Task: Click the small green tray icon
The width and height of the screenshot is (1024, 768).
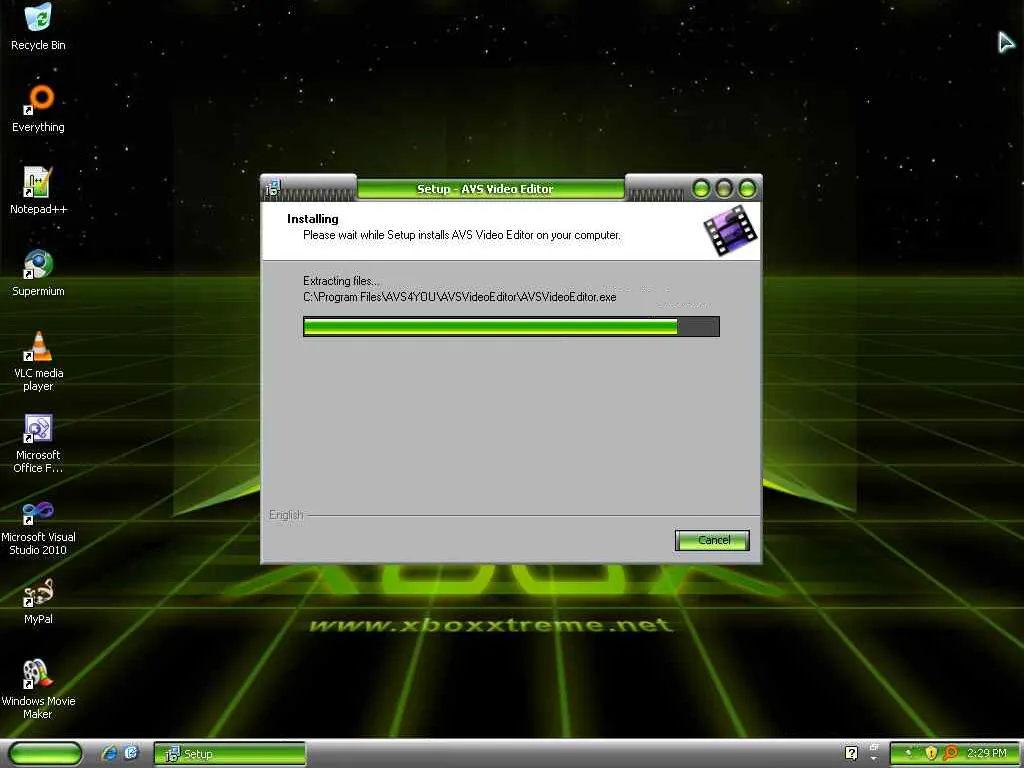Action: click(x=909, y=753)
